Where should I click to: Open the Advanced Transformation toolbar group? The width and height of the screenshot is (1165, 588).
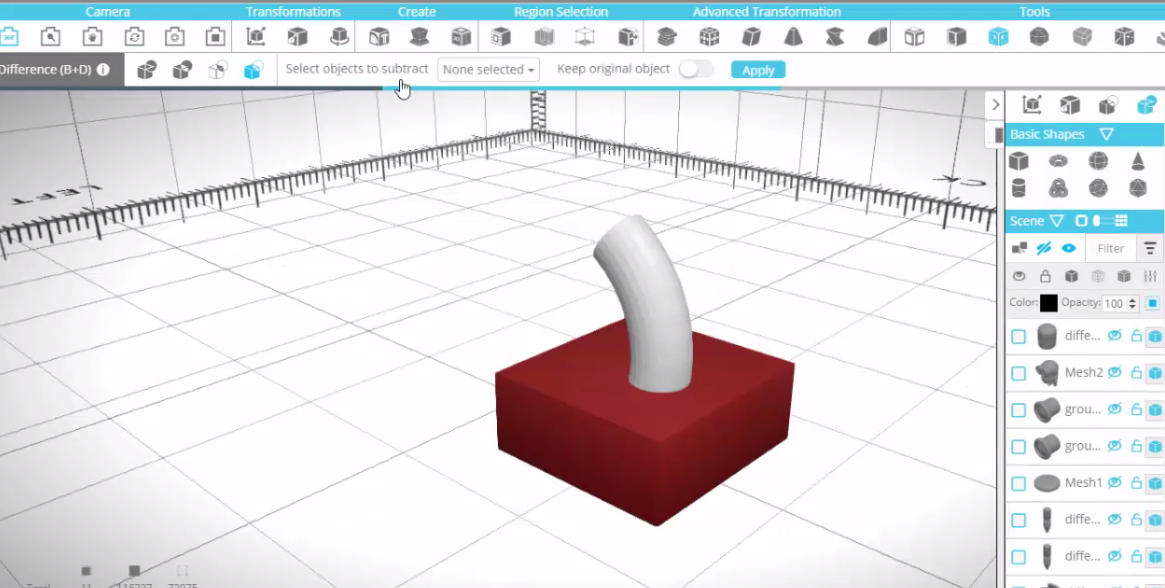(767, 12)
